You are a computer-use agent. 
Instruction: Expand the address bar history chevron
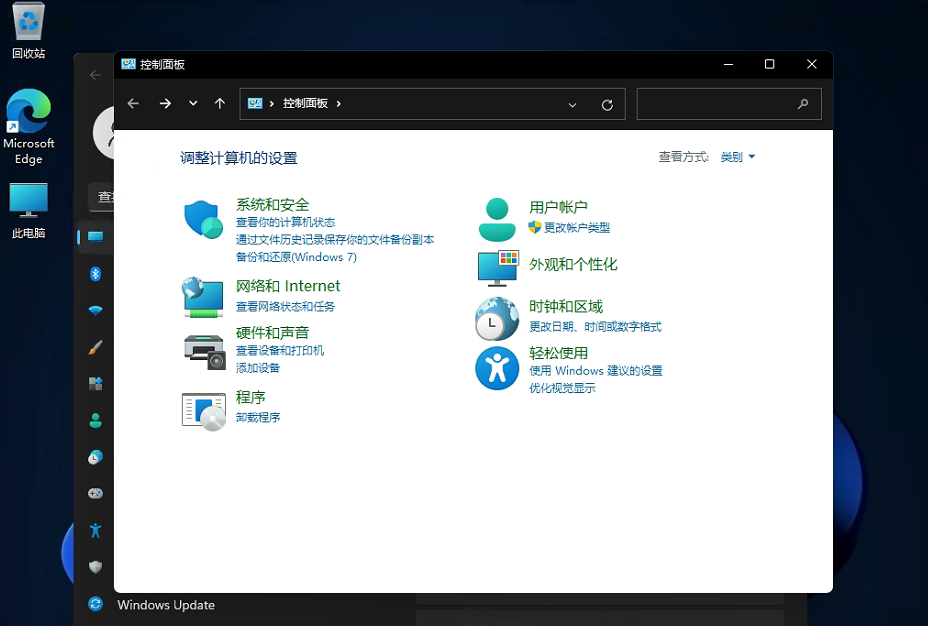(x=573, y=104)
